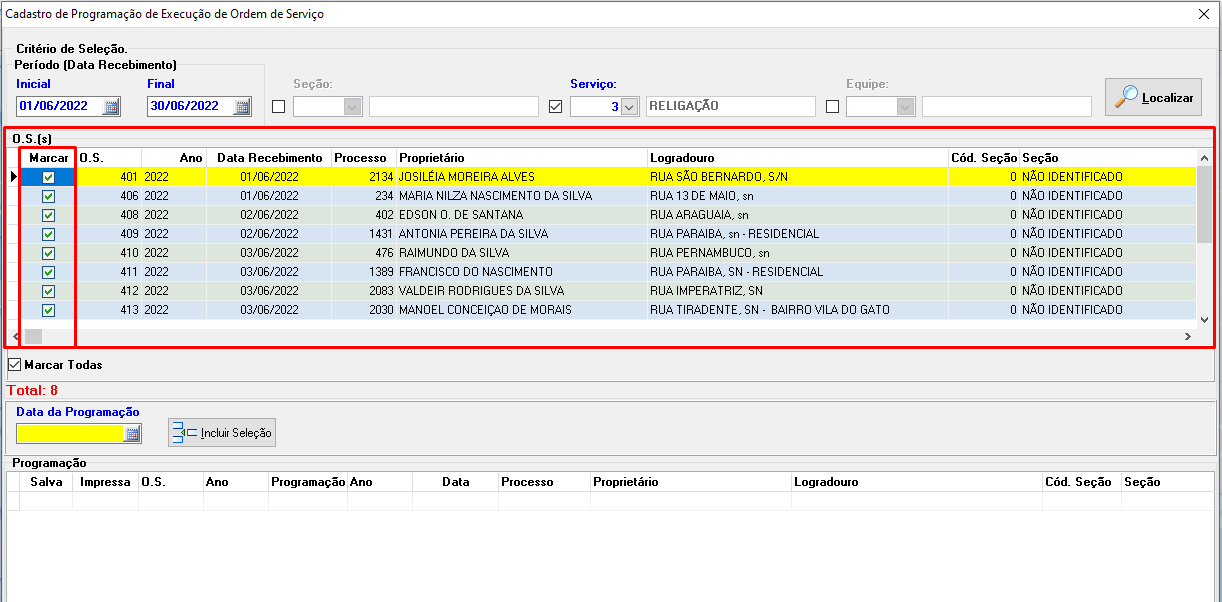Image resolution: width=1222 pixels, height=602 pixels.
Task: Click the yellow Data da Programação field
Action: click(x=70, y=433)
